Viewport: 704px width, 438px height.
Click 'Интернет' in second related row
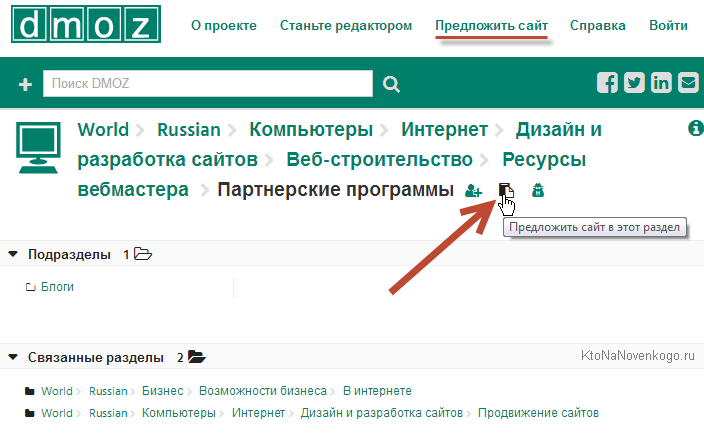(258, 413)
